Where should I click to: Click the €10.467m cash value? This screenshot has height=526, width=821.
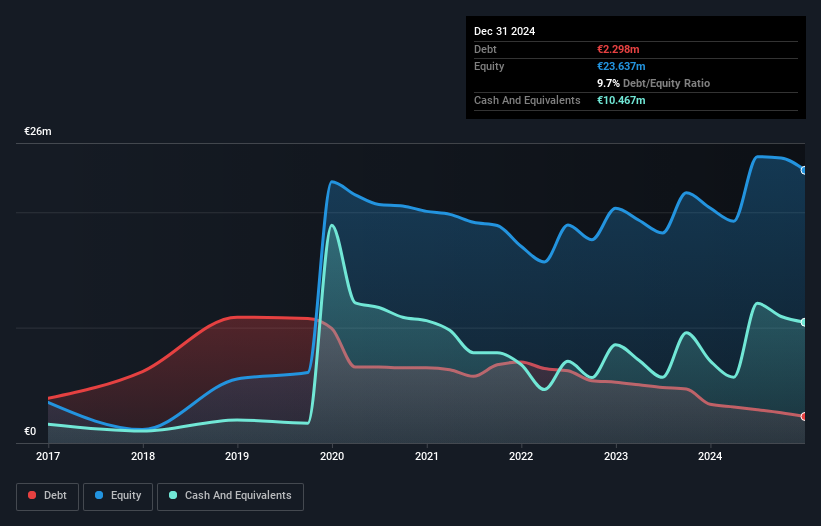(621, 100)
